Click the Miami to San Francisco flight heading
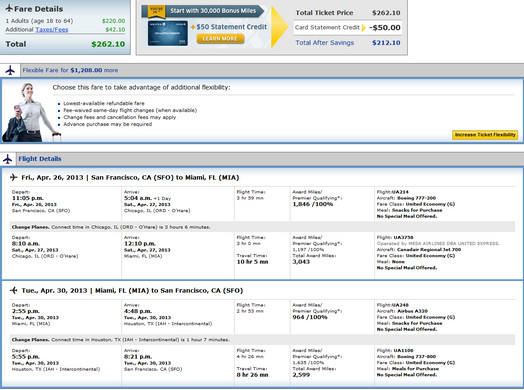This screenshot has height=390, width=524. tap(132, 290)
